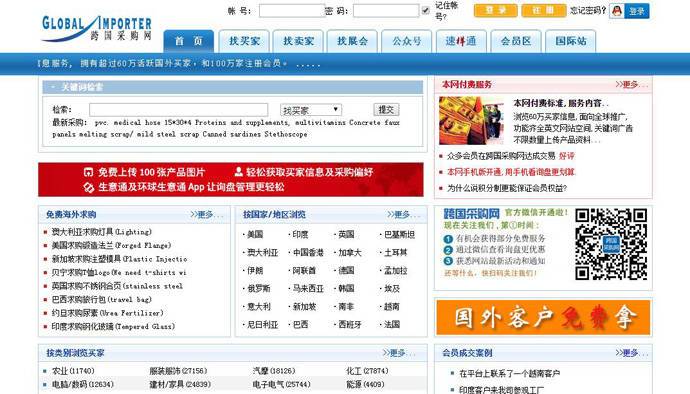Browse buyers from 法国

click(392, 325)
